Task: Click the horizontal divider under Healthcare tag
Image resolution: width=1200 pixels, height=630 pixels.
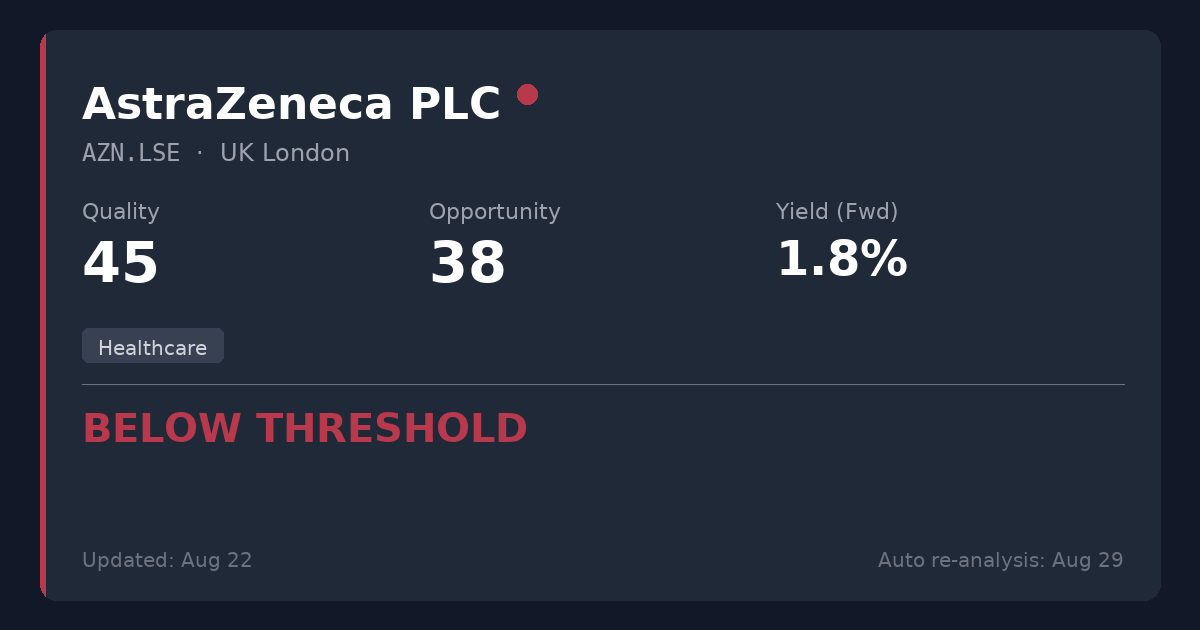Action: pos(603,384)
